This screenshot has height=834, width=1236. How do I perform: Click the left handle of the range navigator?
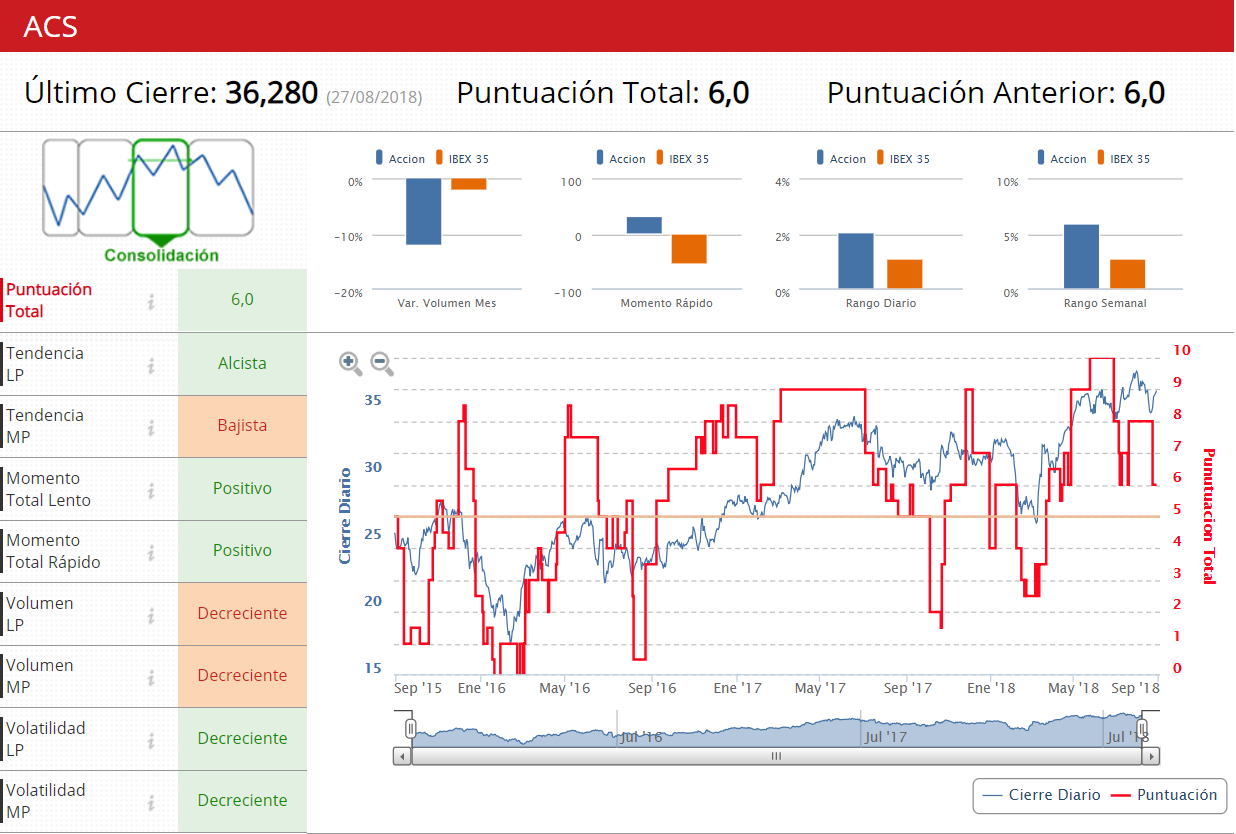[410, 727]
